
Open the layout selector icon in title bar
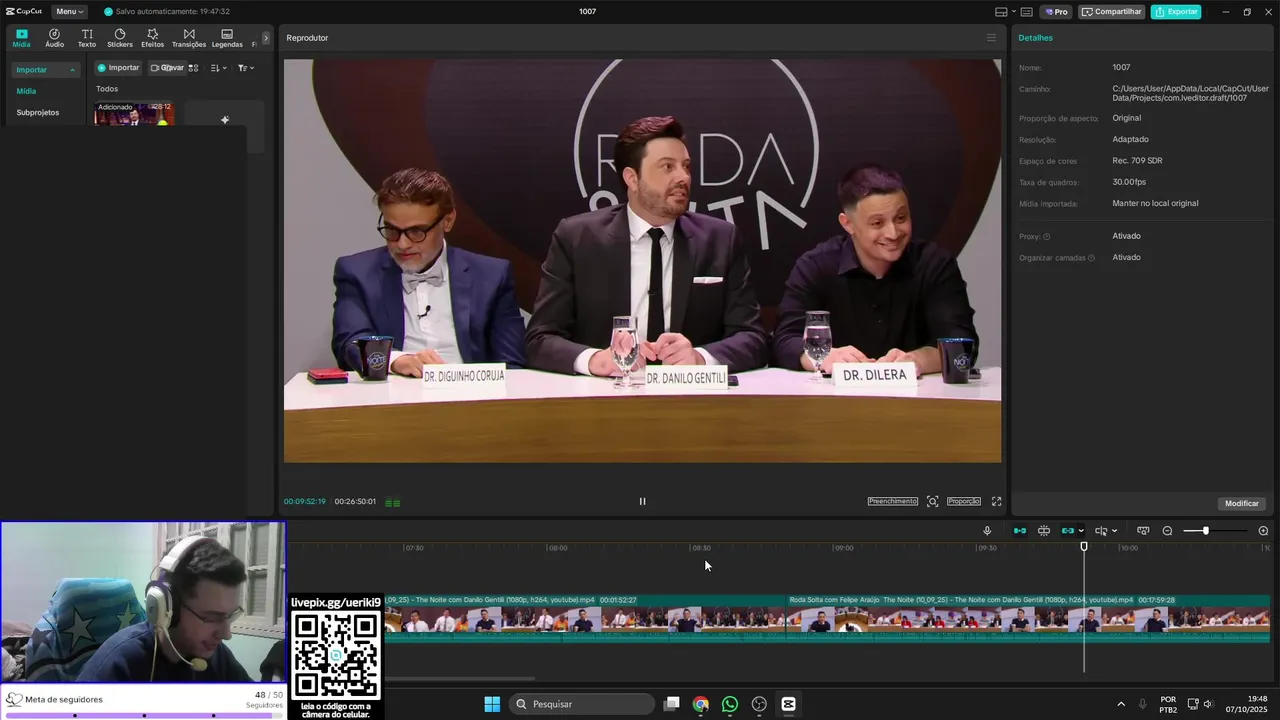pyautogui.click(x=1001, y=12)
